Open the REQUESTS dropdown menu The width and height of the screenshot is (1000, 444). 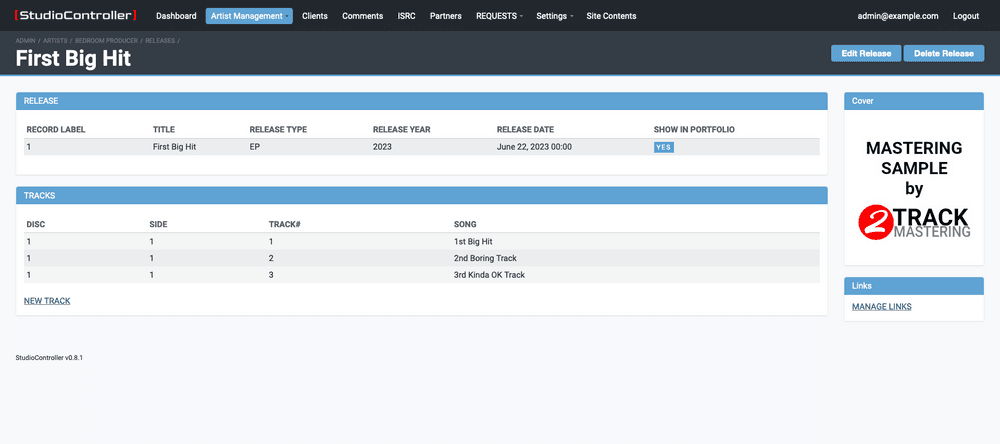(499, 16)
